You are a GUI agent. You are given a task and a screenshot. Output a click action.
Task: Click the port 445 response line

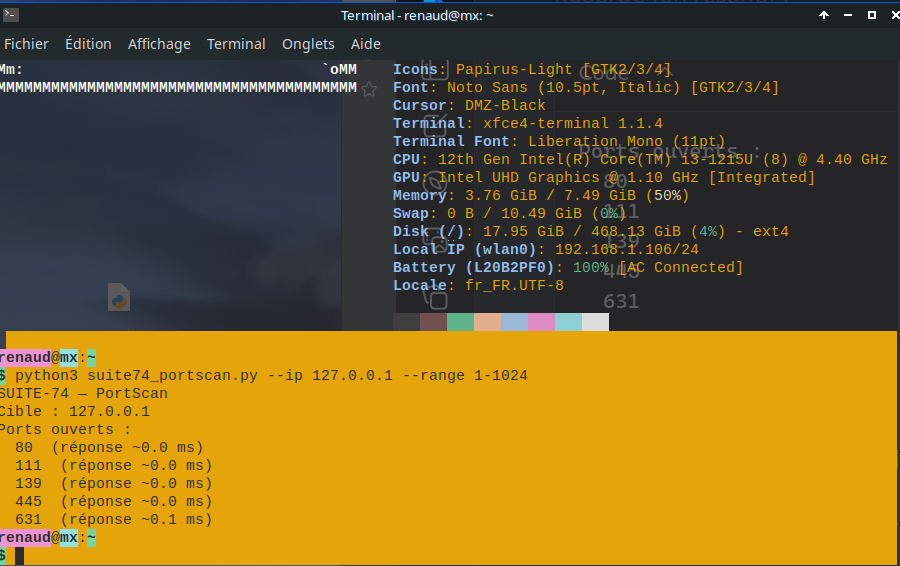[x=114, y=502]
